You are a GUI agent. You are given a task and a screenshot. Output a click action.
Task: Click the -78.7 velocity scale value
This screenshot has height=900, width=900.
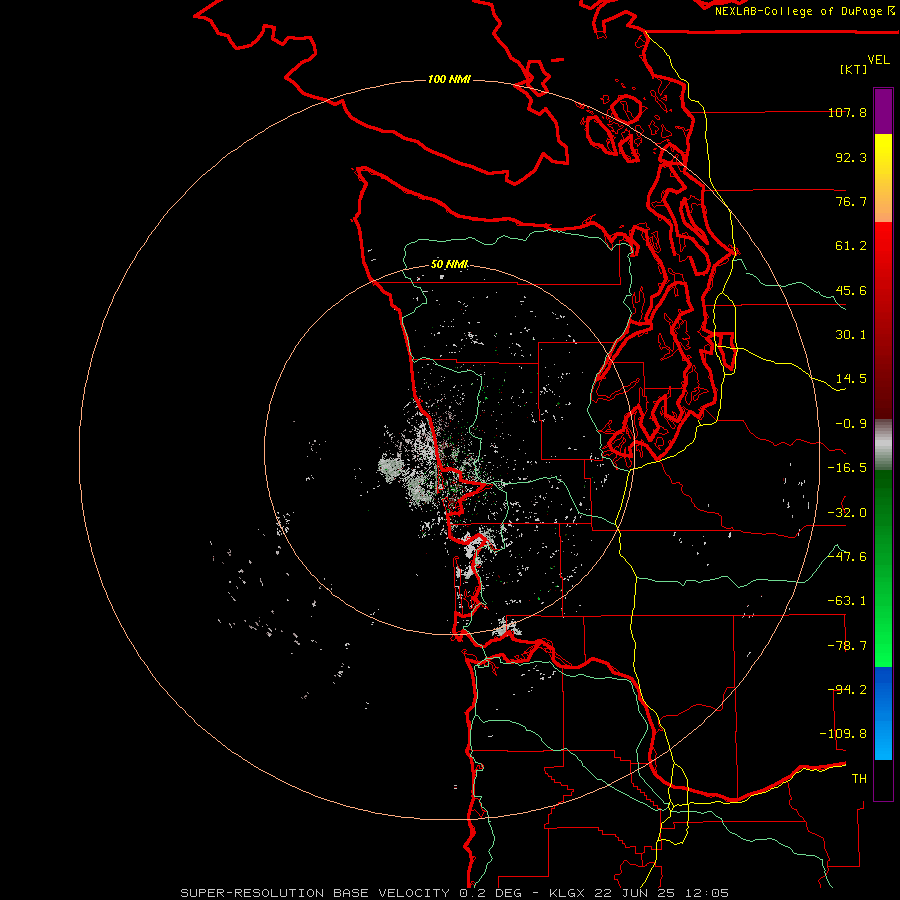(847, 646)
